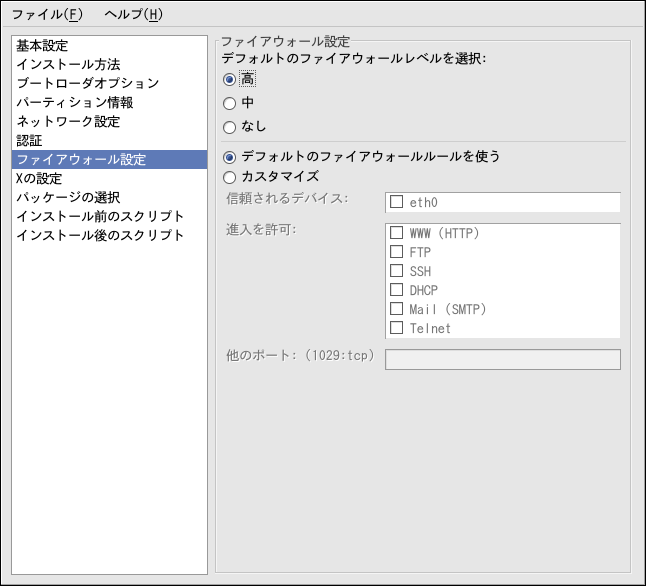Select インストール前のスクリプト item

click(x=100, y=216)
